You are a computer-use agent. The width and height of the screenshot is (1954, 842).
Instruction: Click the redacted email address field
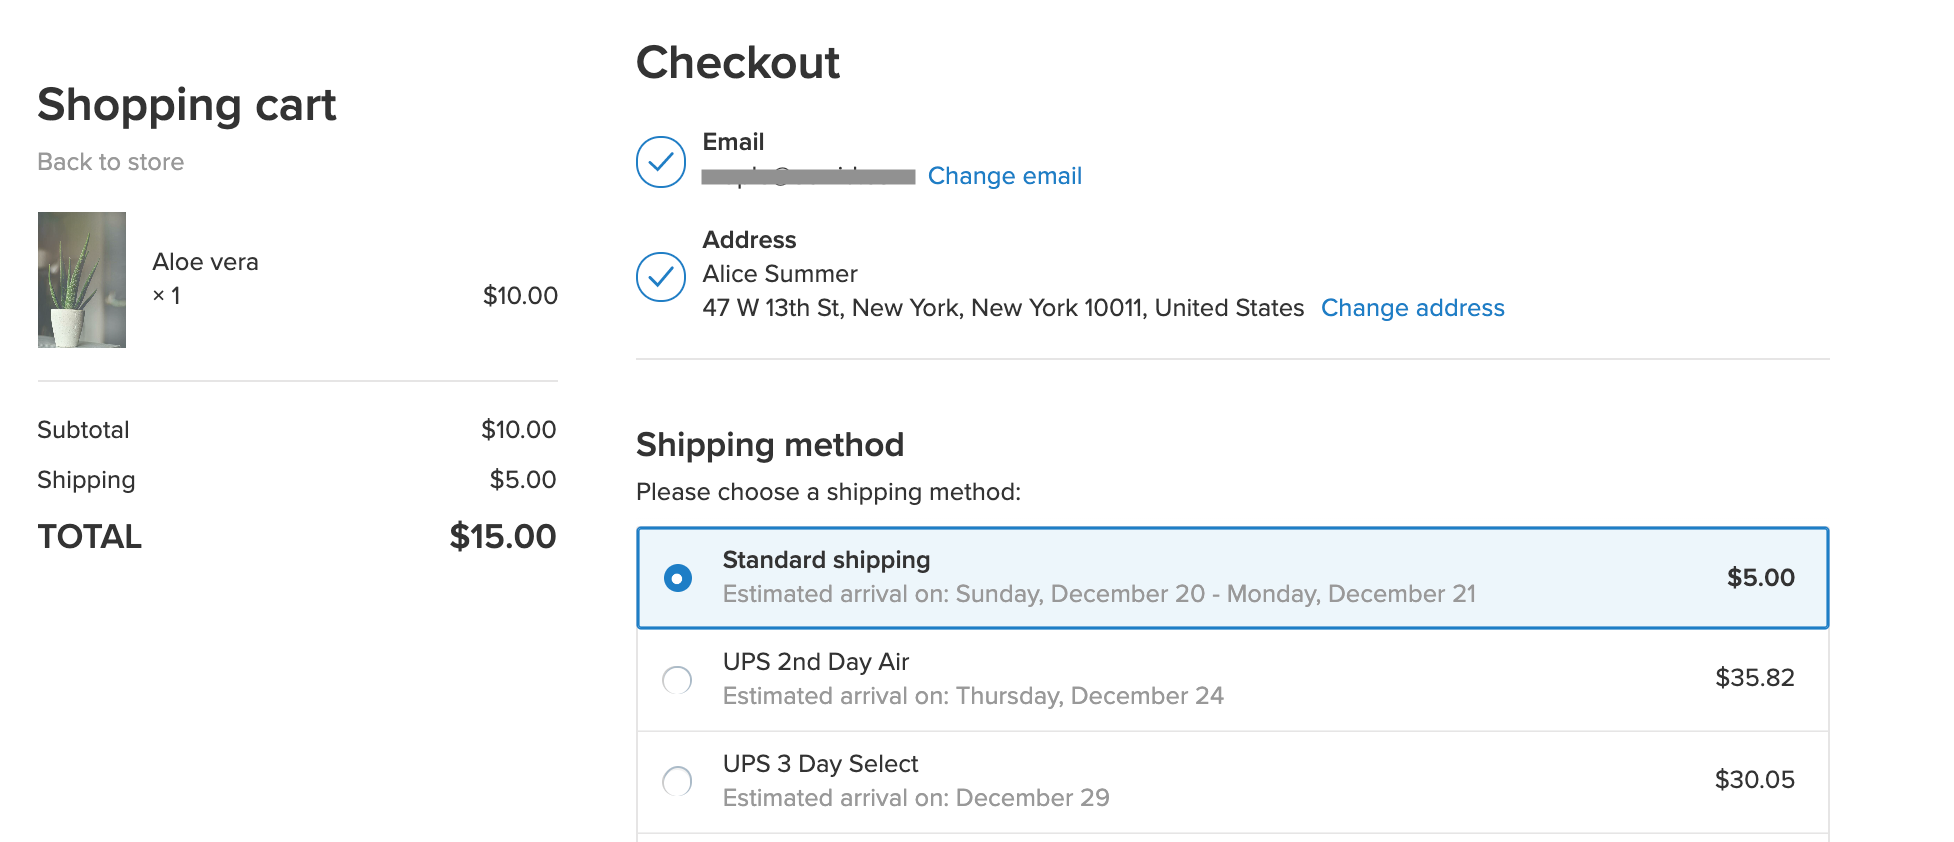[x=808, y=177]
